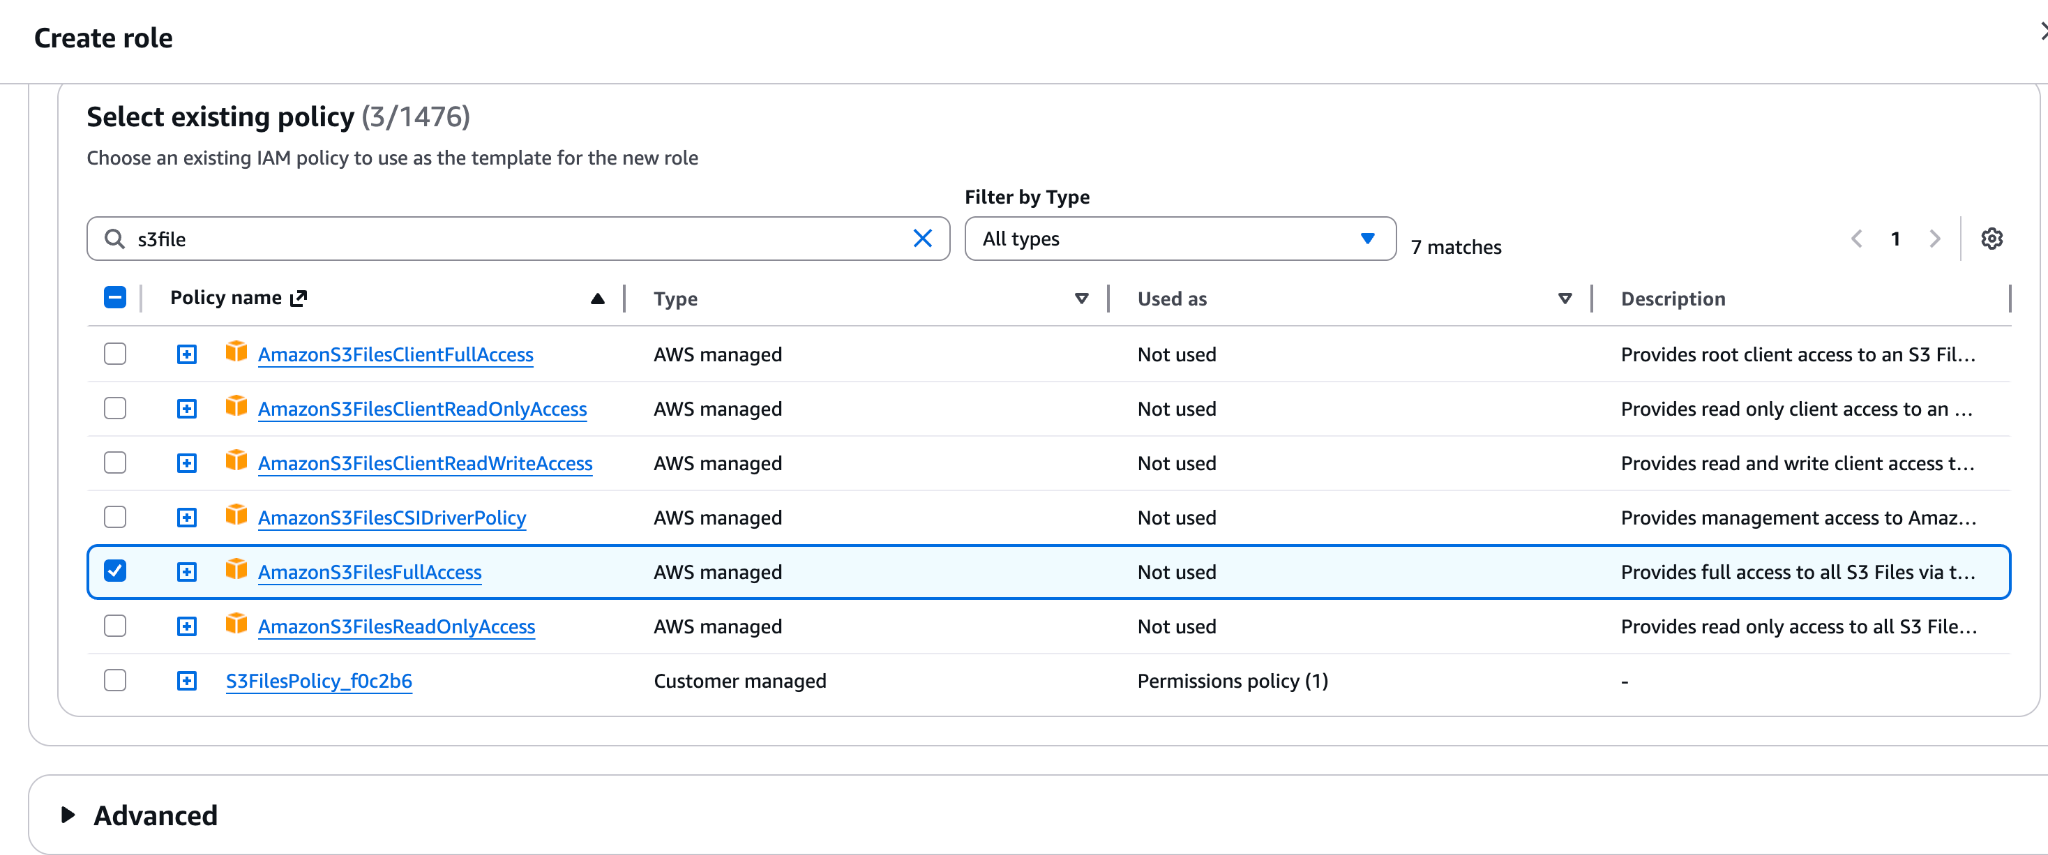Click 'Provides root client access' description

[x=1798, y=354]
